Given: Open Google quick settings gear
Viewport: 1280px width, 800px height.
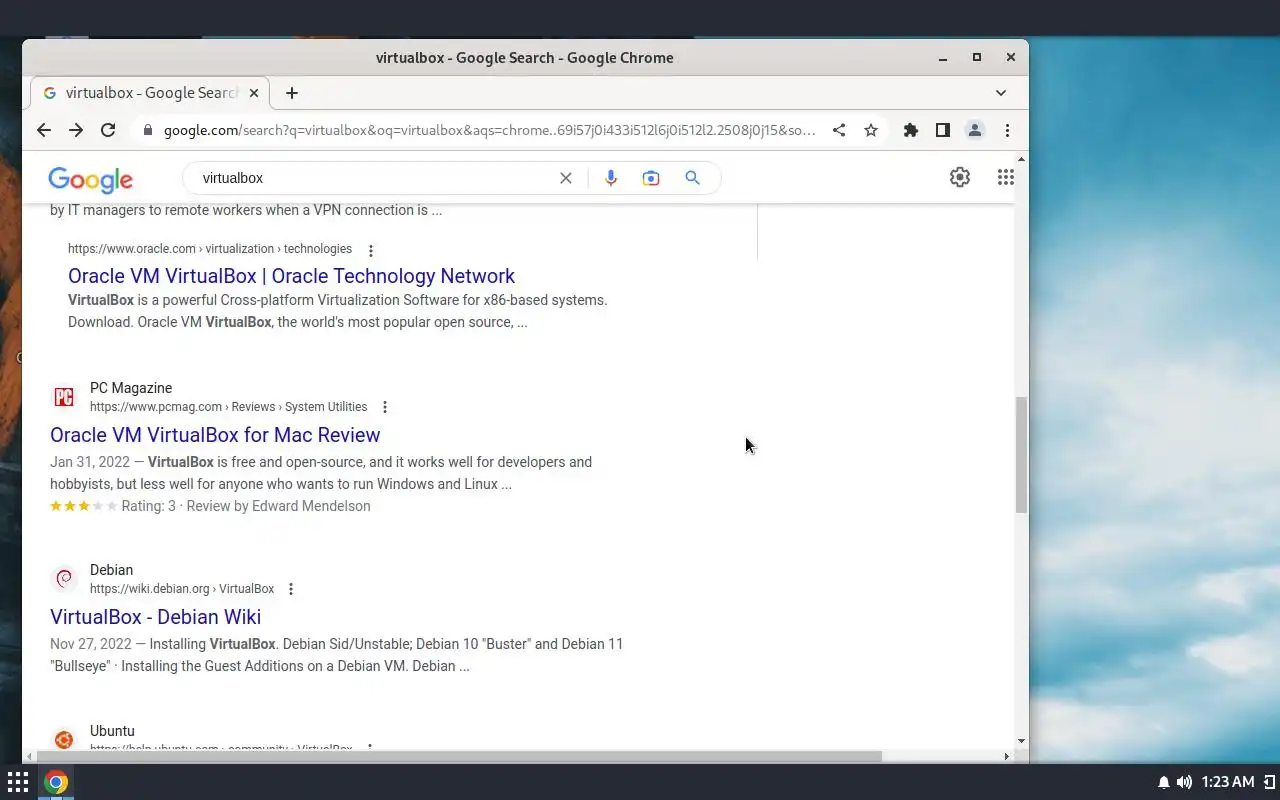Looking at the screenshot, I should pyautogui.click(x=960, y=177).
